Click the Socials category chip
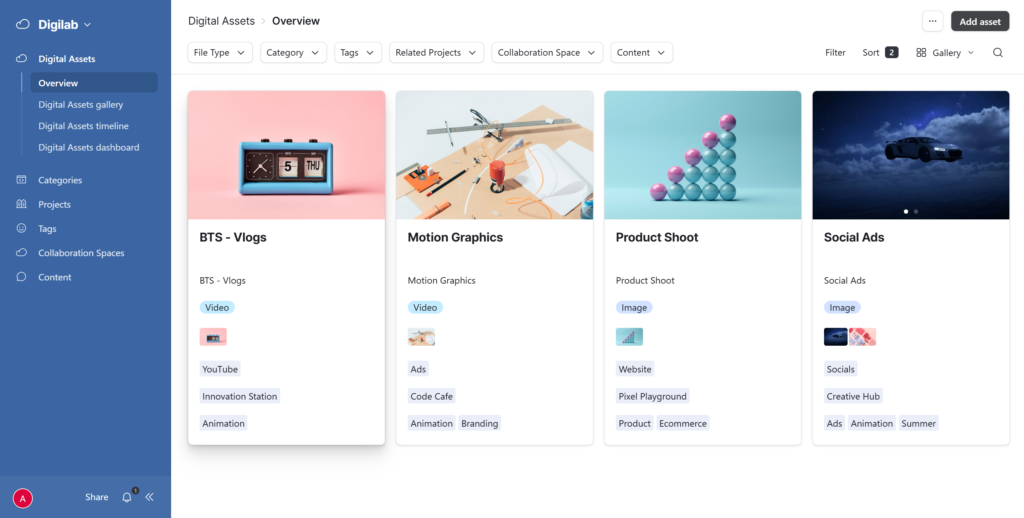Image resolution: width=1024 pixels, height=518 pixels. (x=840, y=369)
